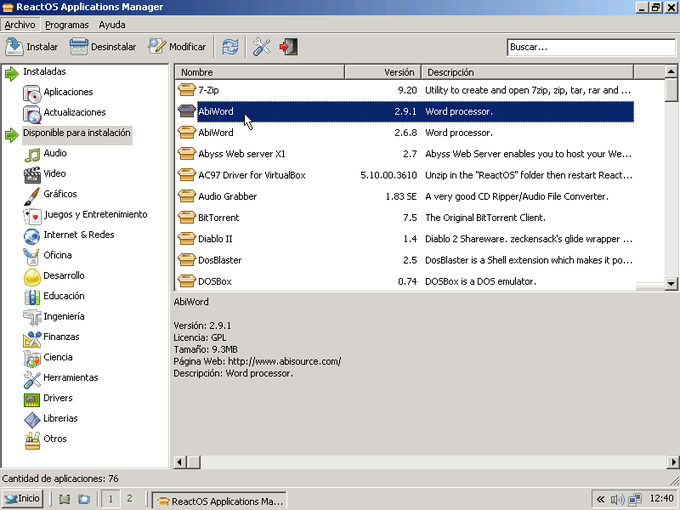Viewport: 680px width, 510px height.
Task: Open the Librerias category
Action: (x=61, y=418)
